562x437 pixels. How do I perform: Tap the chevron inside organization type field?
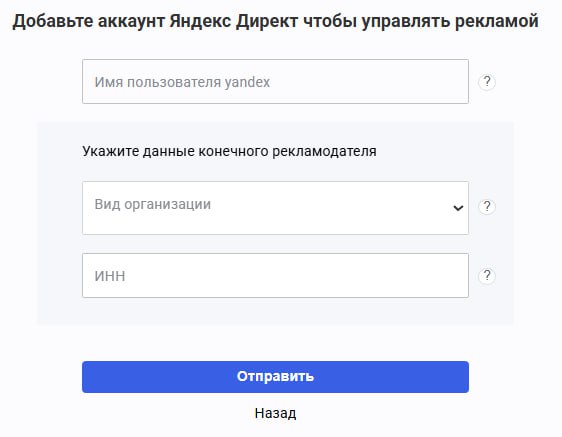click(458, 208)
